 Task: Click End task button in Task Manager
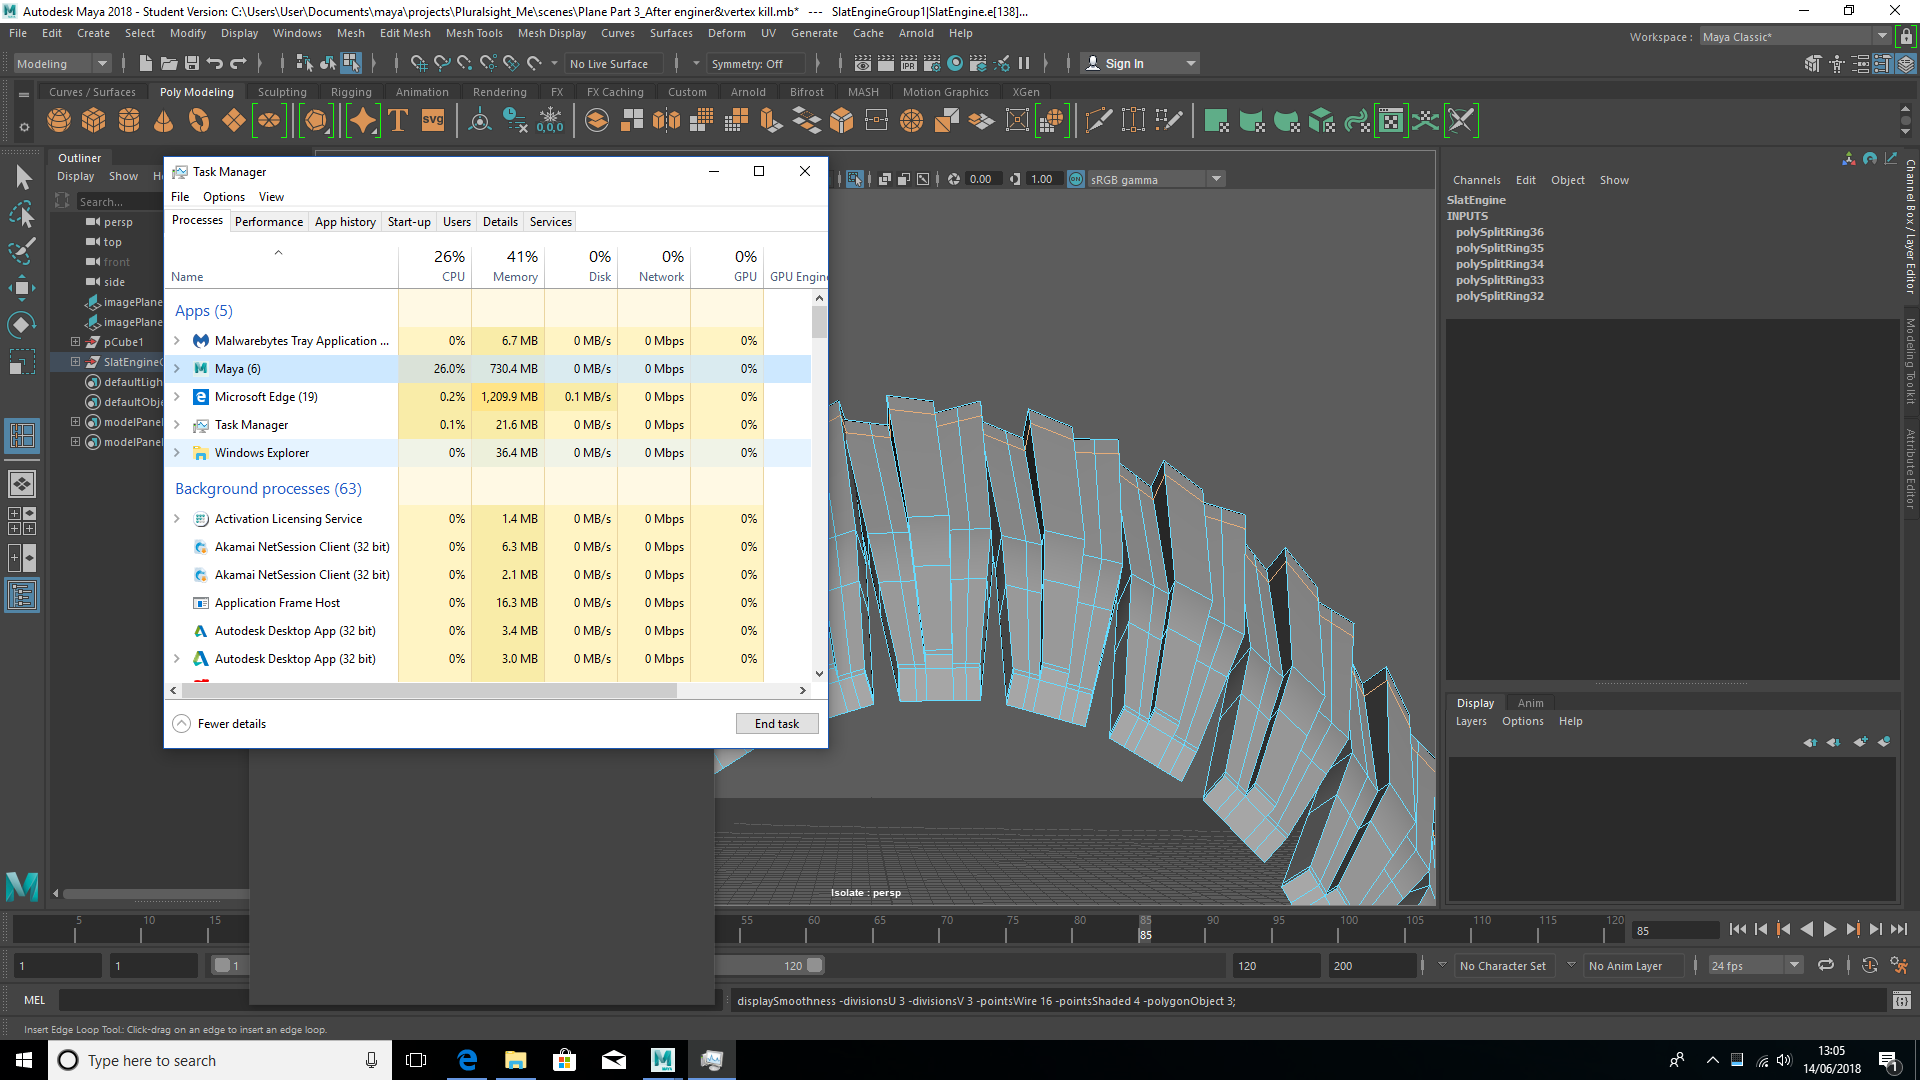(777, 723)
